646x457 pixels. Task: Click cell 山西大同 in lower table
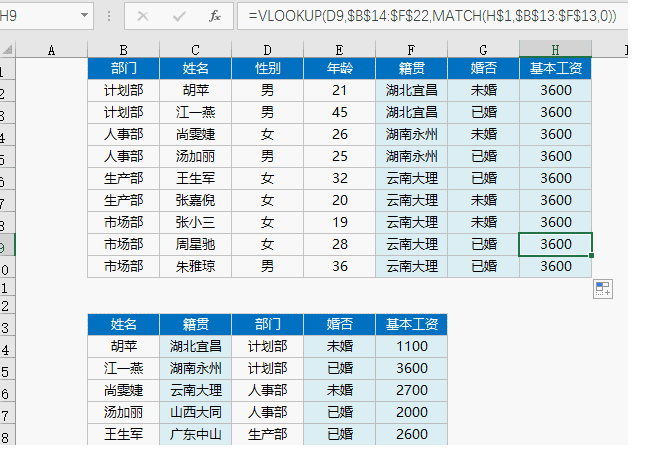pos(195,412)
